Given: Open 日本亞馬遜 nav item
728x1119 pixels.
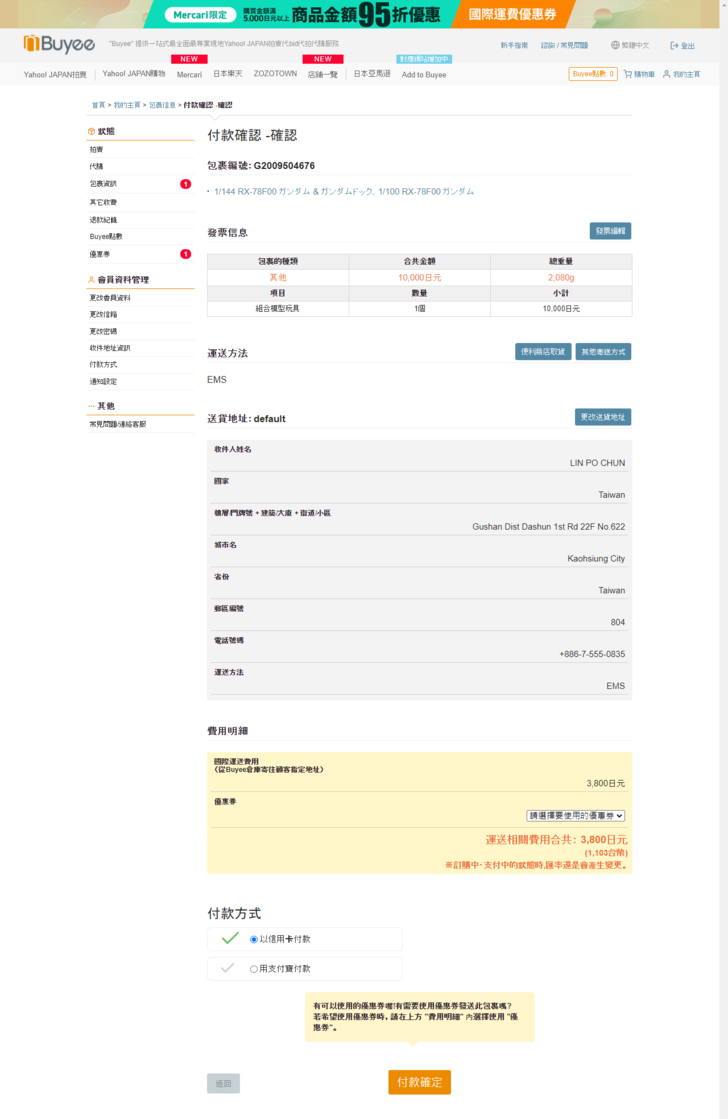Looking at the screenshot, I should click(372, 74).
